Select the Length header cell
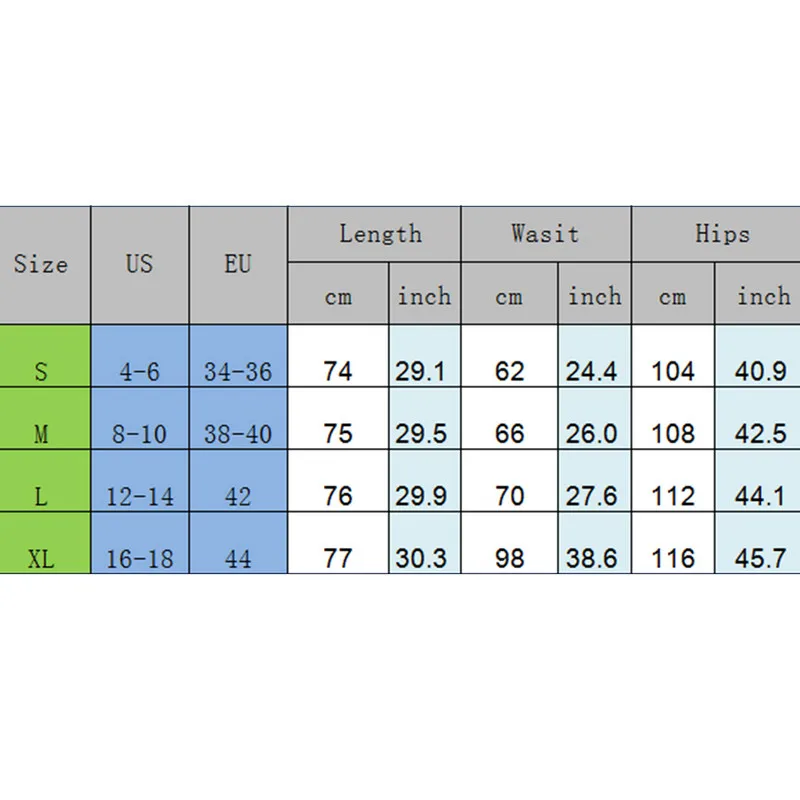The image size is (800, 800). pyautogui.click(x=380, y=235)
